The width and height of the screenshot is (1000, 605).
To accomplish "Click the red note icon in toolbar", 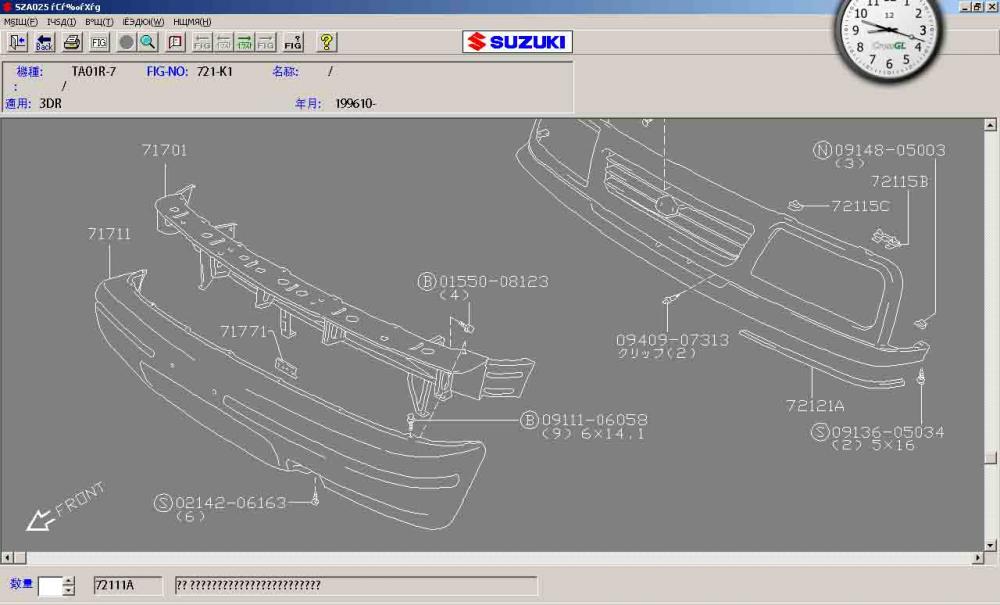I will pos(176,42).
